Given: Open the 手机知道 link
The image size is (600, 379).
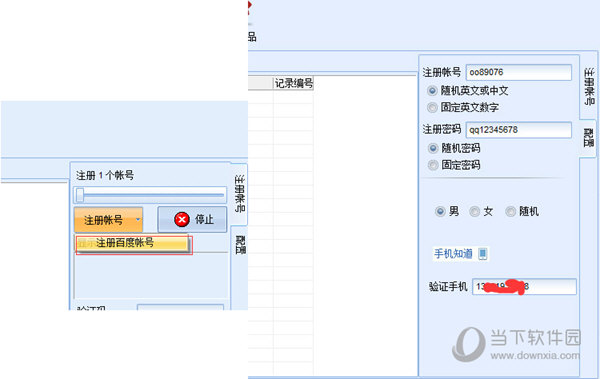Looking at the screenshot, I should 453,253.
